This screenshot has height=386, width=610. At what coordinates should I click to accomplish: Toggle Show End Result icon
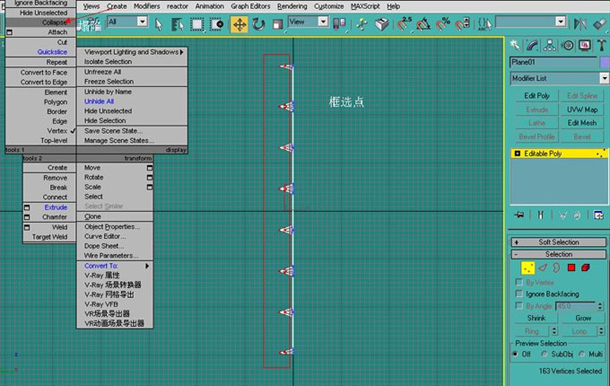[540, 215]
